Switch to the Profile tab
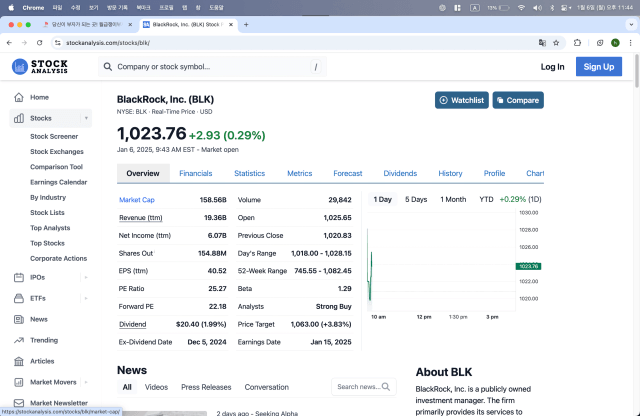 (x=494, y=174)
